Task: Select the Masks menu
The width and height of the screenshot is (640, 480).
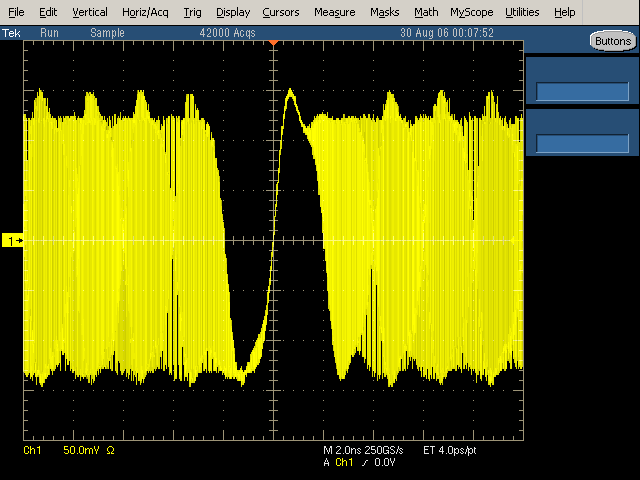Action: (x=384, y=12)
